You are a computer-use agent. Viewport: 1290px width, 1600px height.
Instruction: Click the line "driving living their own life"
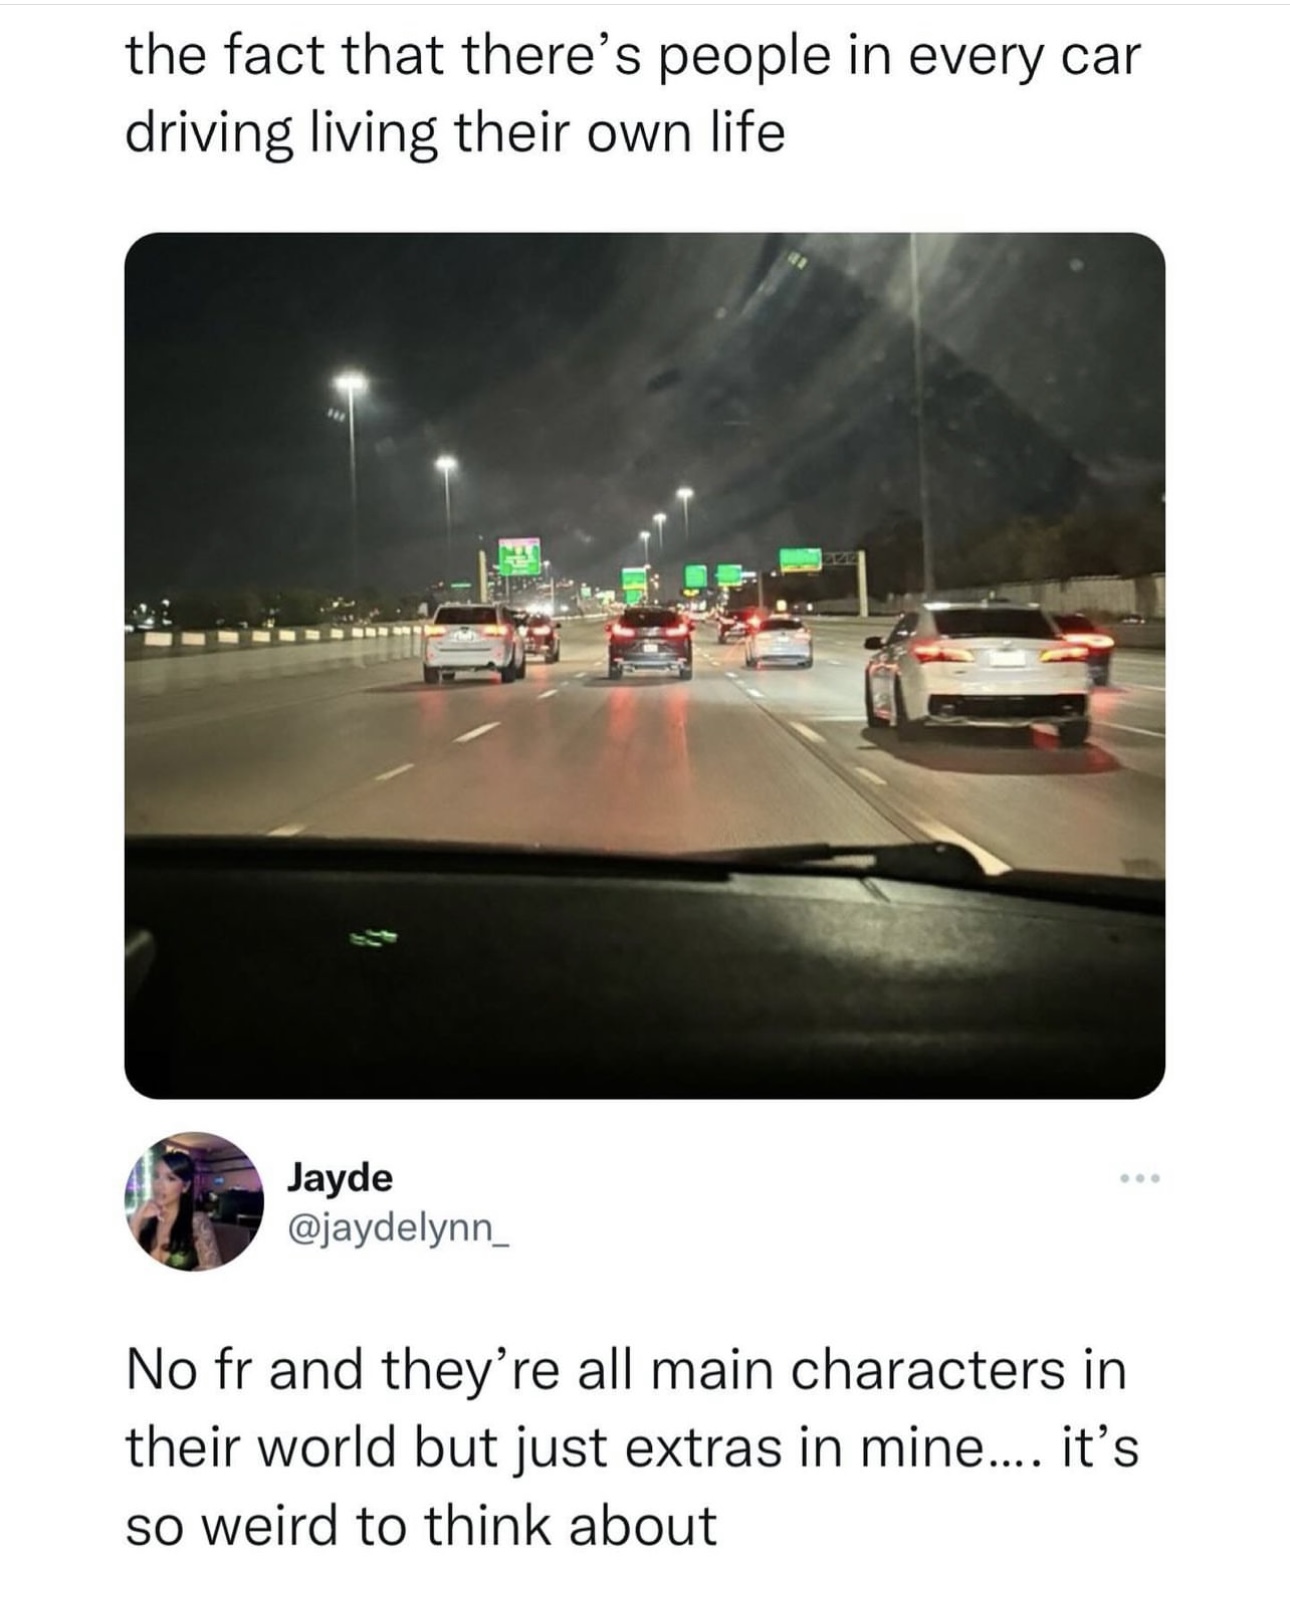click(x=455, y=132)
